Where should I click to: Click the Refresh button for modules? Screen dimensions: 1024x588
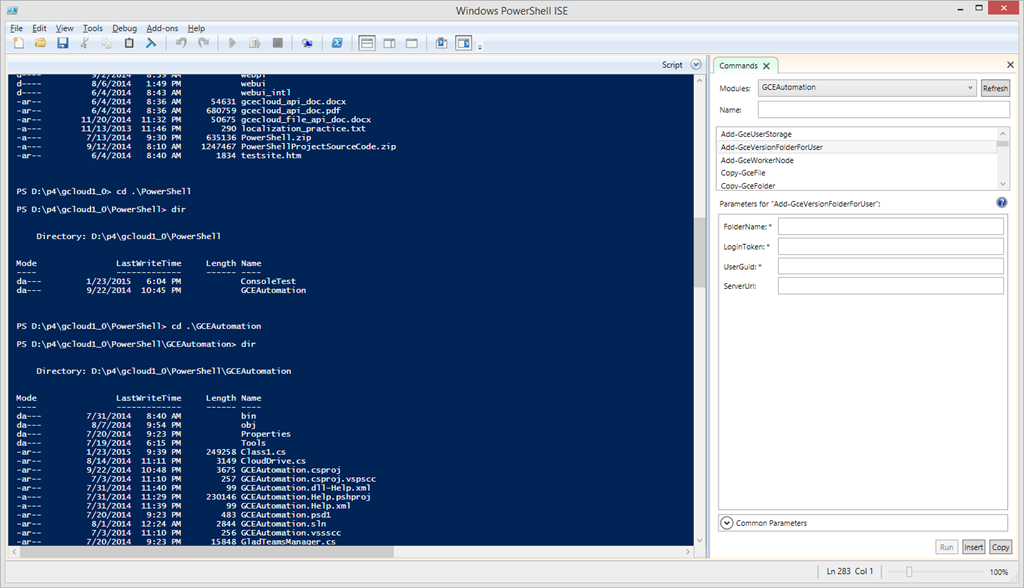coord(995,88)
